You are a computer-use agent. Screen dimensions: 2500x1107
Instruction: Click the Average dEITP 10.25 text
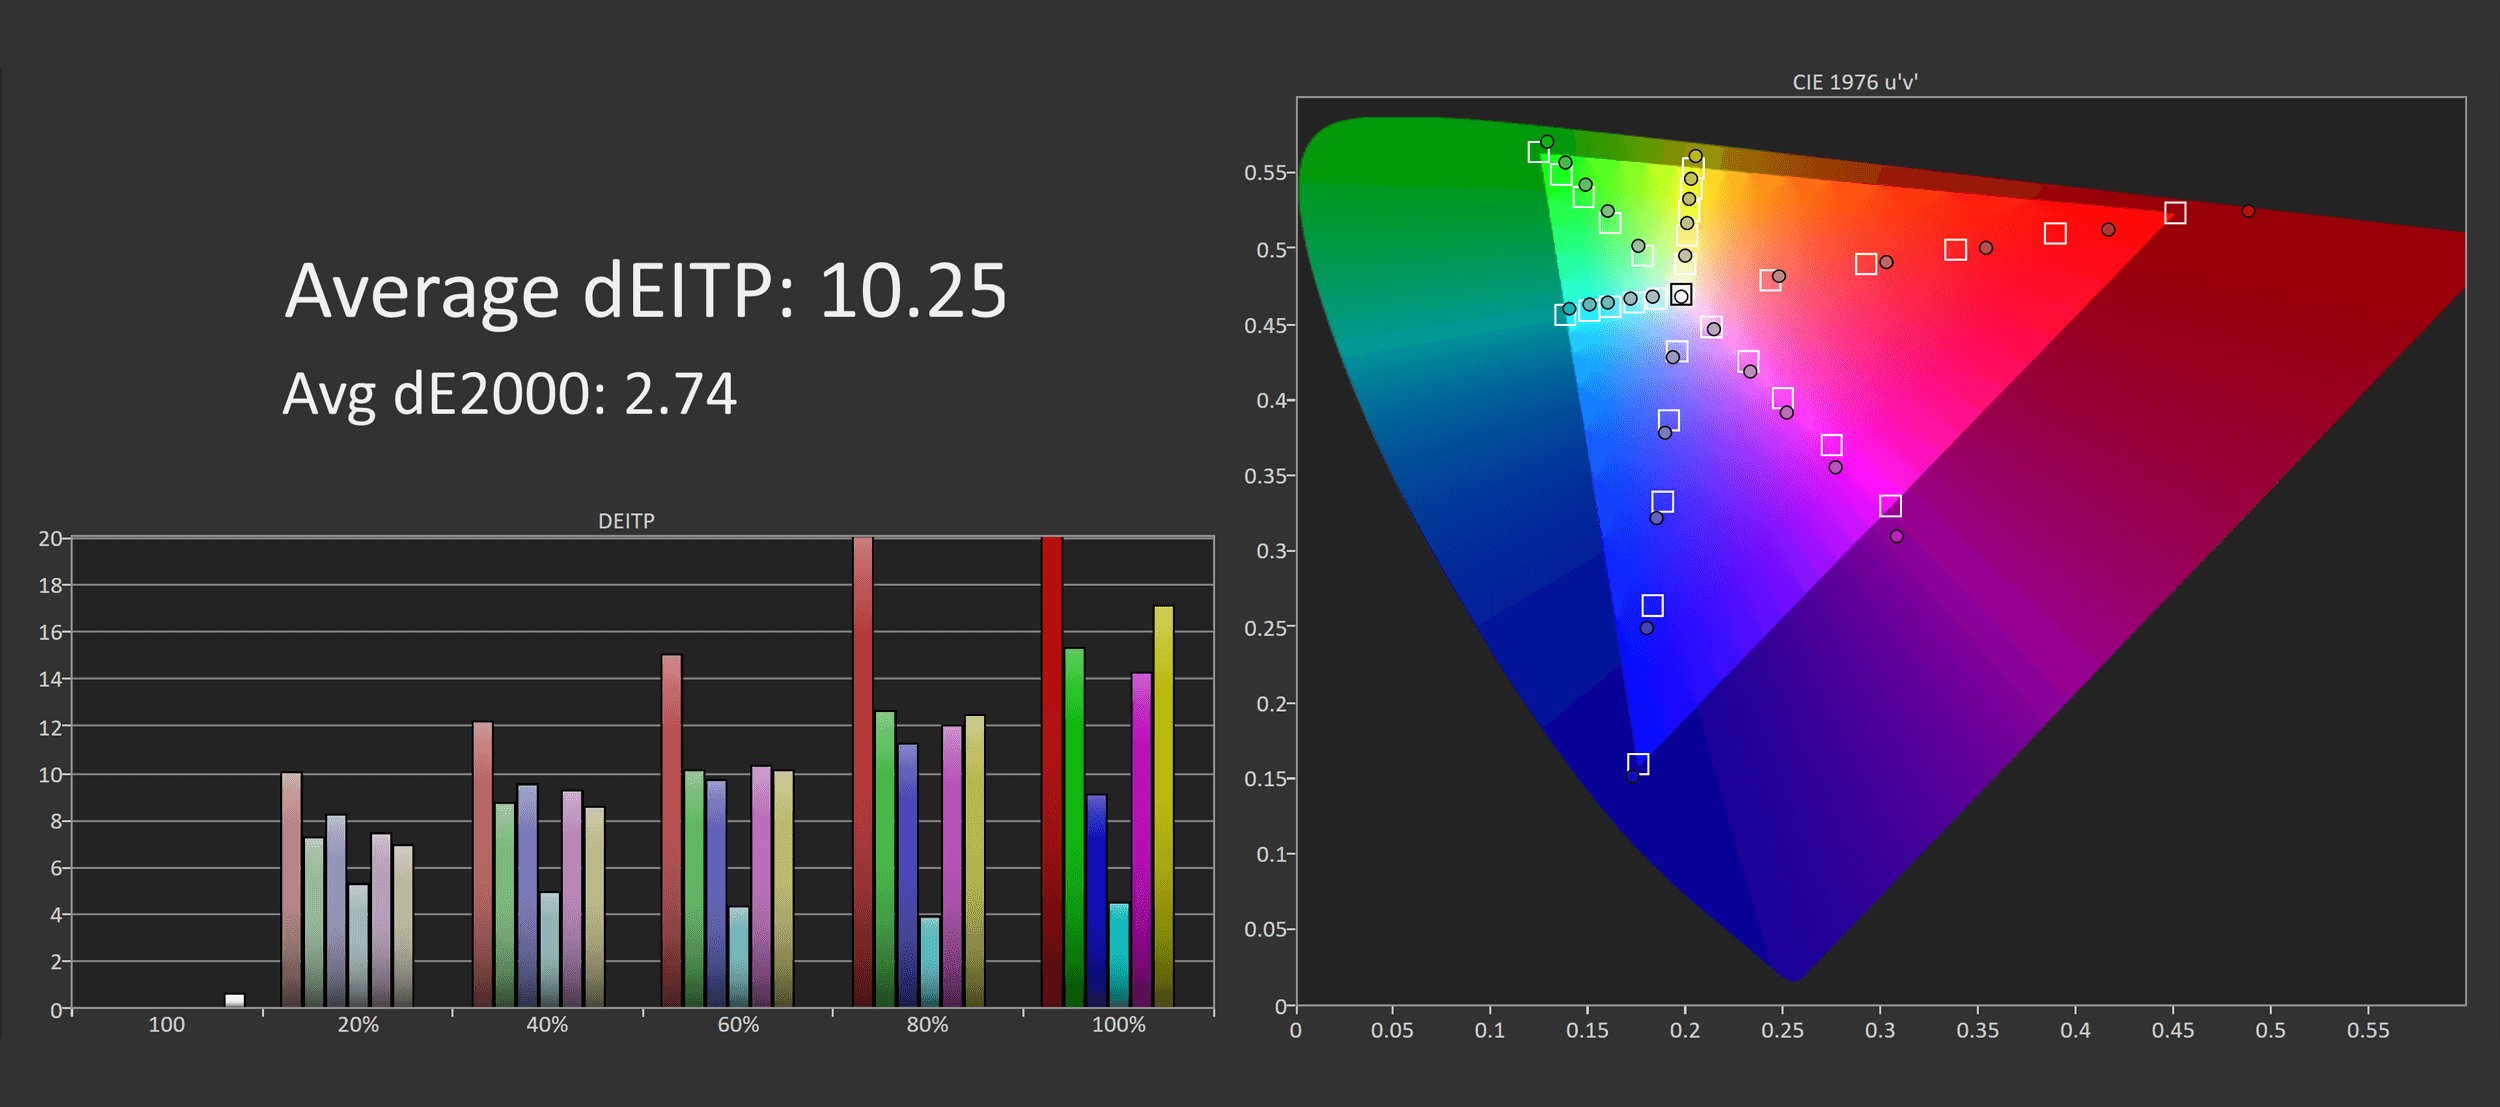click(645, 291)
